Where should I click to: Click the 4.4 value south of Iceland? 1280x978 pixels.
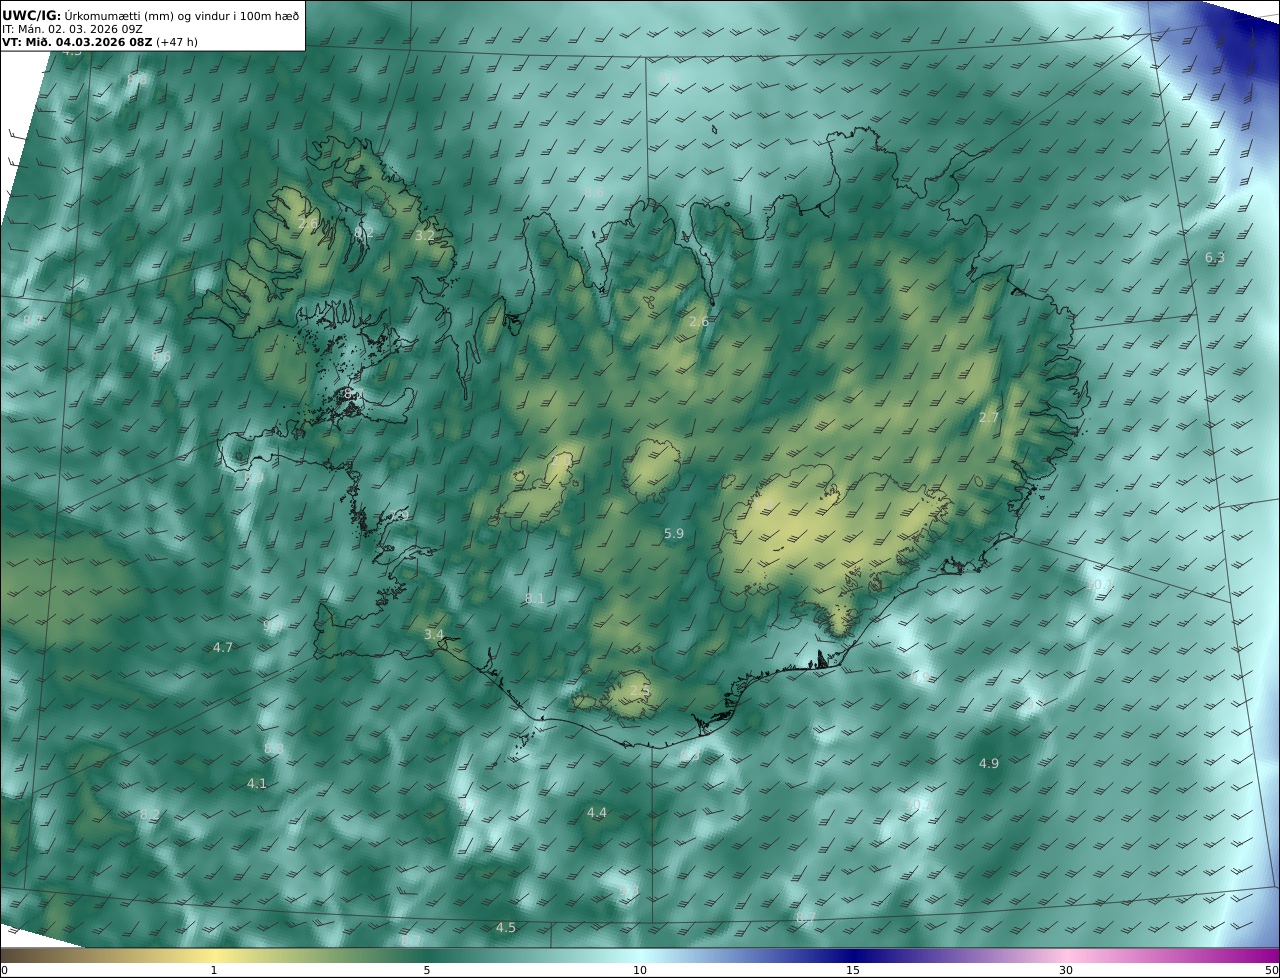[597, 813]
